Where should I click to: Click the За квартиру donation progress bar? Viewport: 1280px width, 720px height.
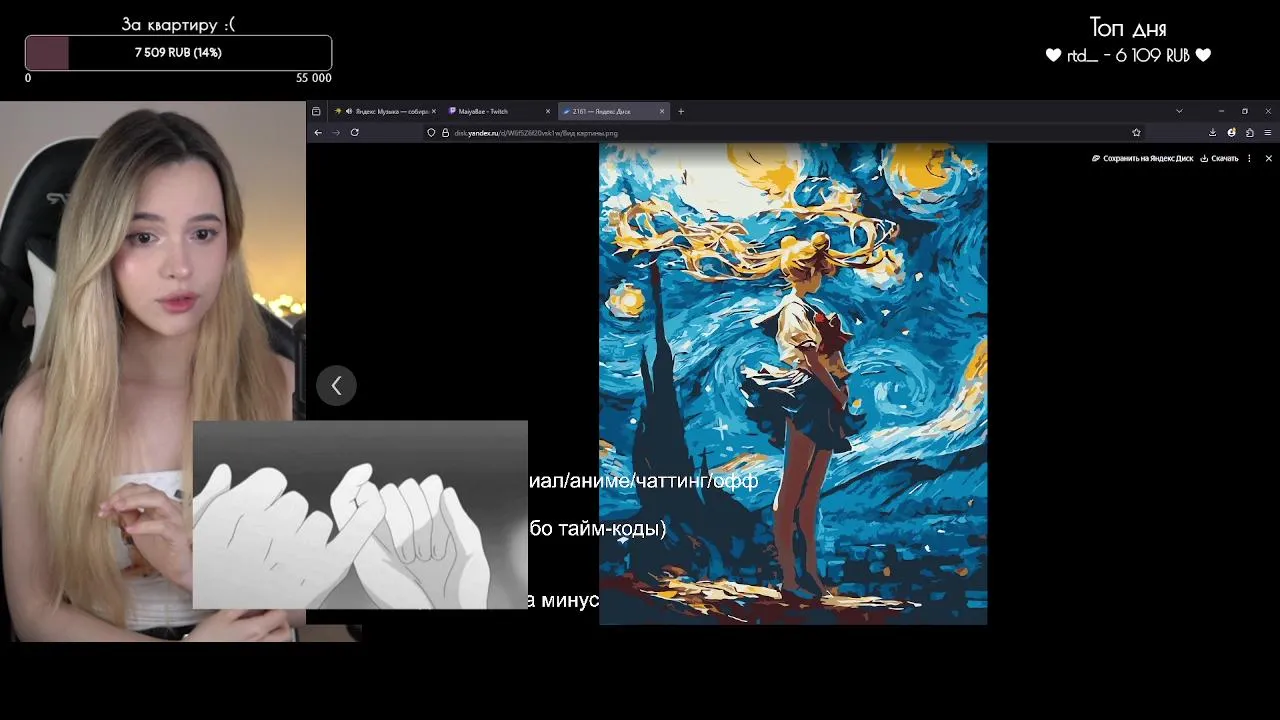[x=178, y=53]
